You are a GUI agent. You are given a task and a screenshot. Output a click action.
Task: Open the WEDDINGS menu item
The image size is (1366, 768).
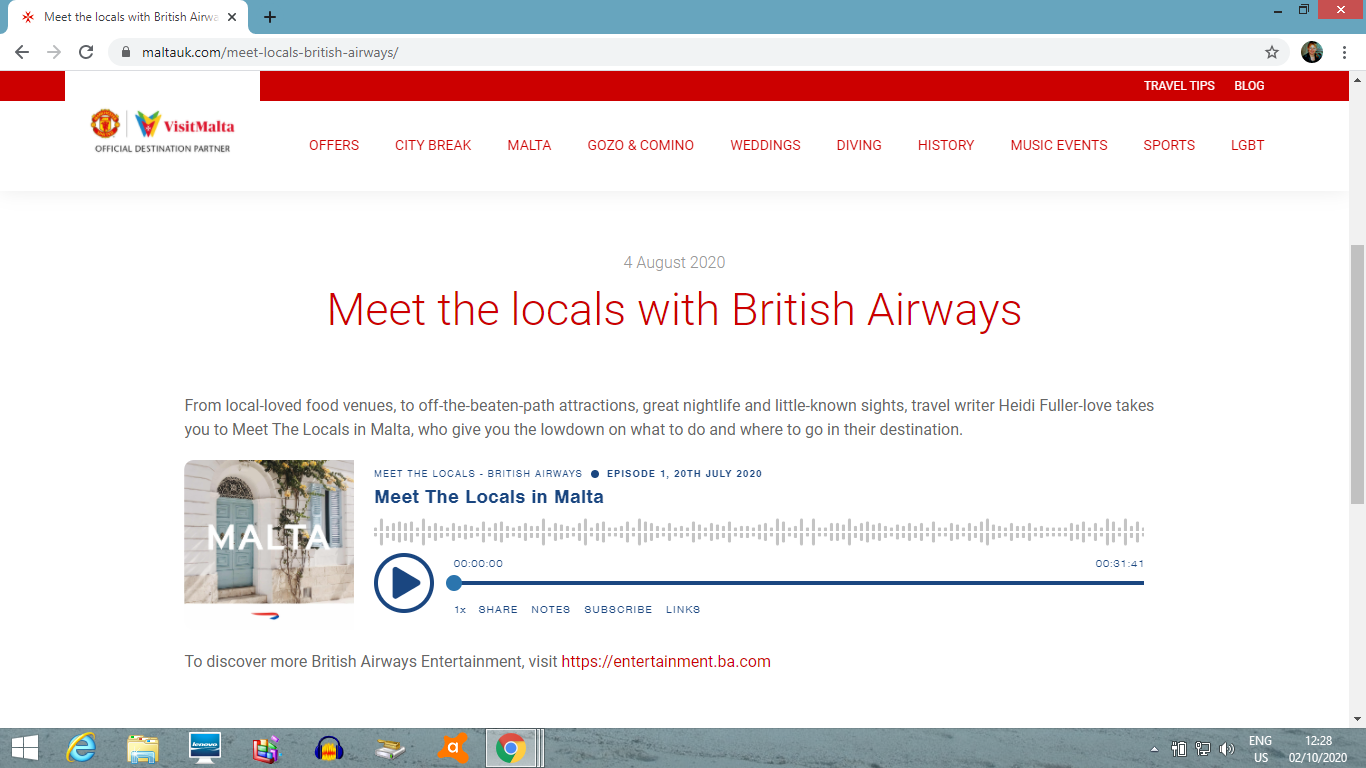765,145
